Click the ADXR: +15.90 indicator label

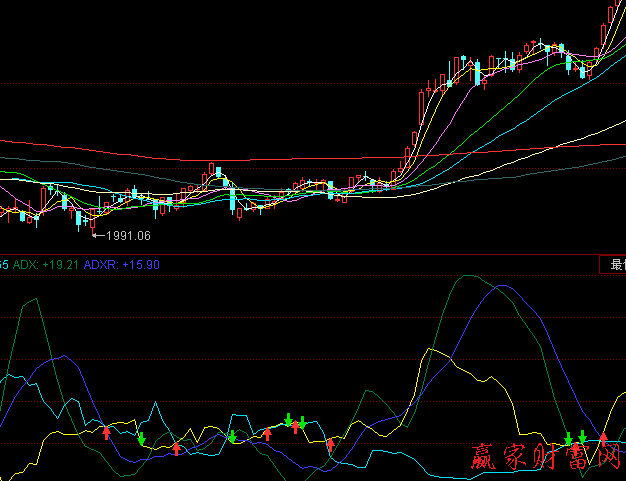pos(122,265)
